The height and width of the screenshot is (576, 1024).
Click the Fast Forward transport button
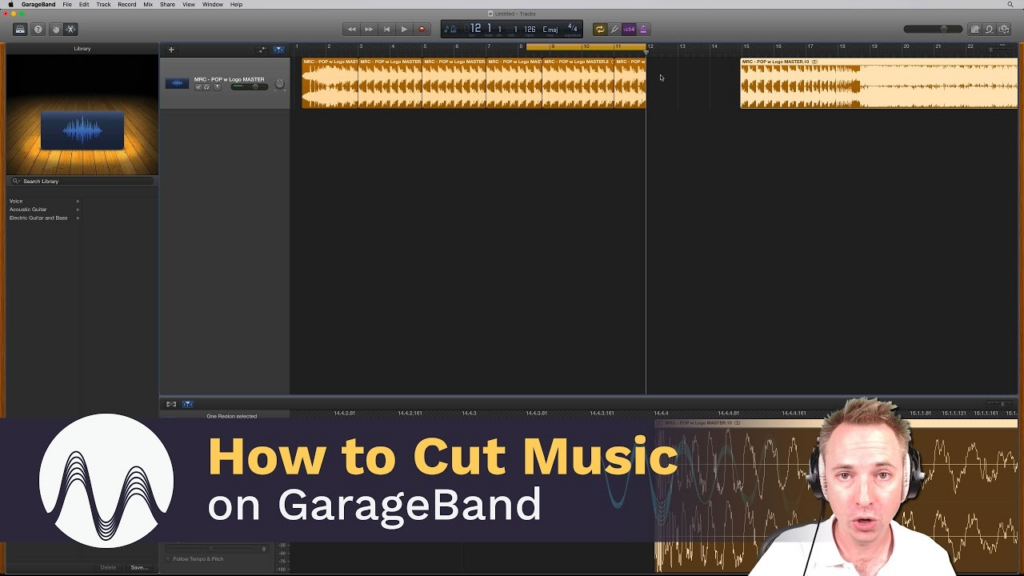(x=369, y=29)
